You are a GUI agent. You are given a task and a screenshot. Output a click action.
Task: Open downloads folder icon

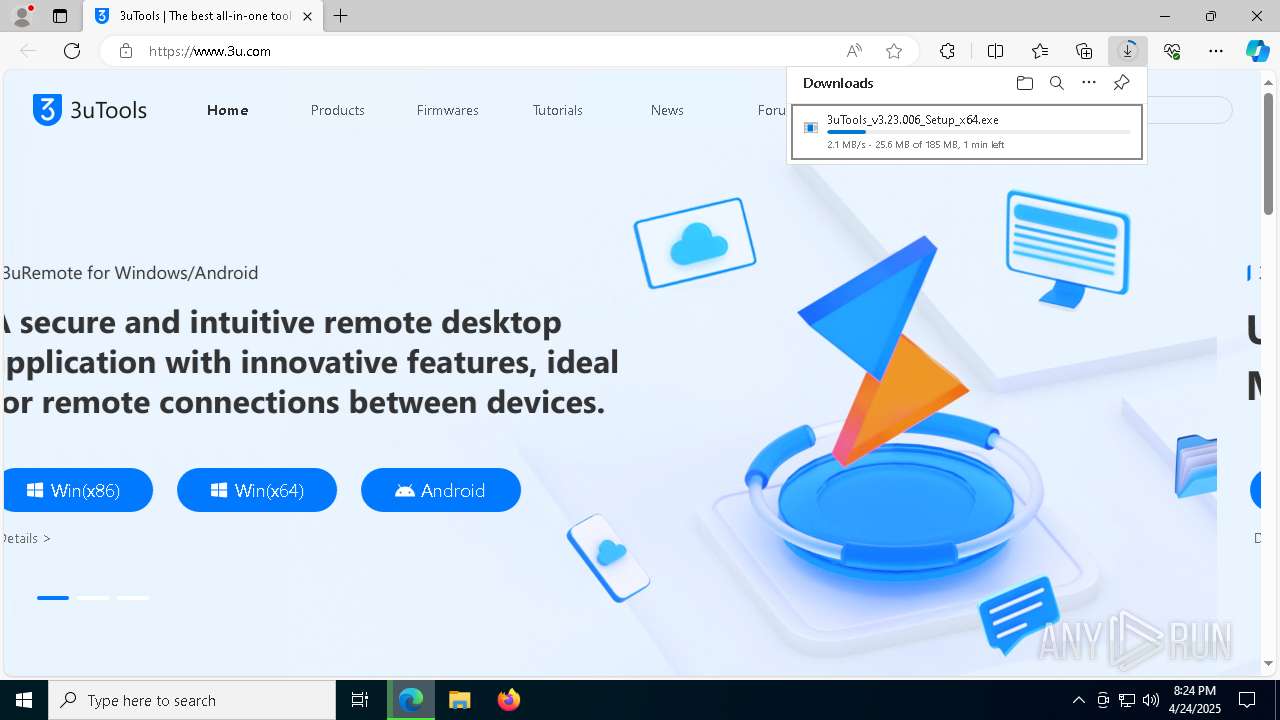tap(1025, 83)
